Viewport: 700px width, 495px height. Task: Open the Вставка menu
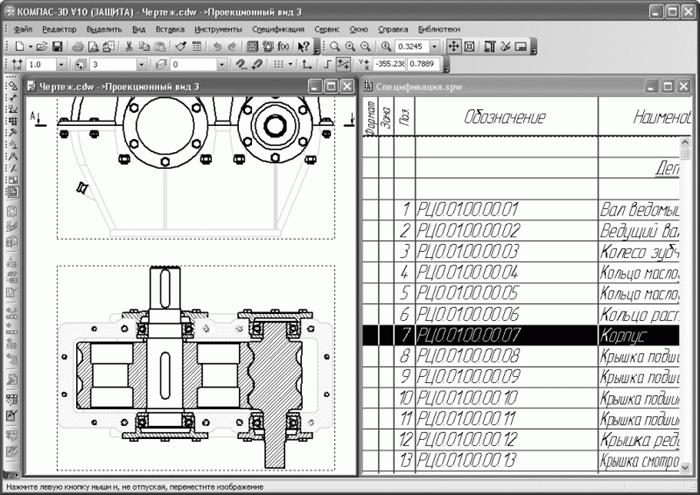[170, 29]
